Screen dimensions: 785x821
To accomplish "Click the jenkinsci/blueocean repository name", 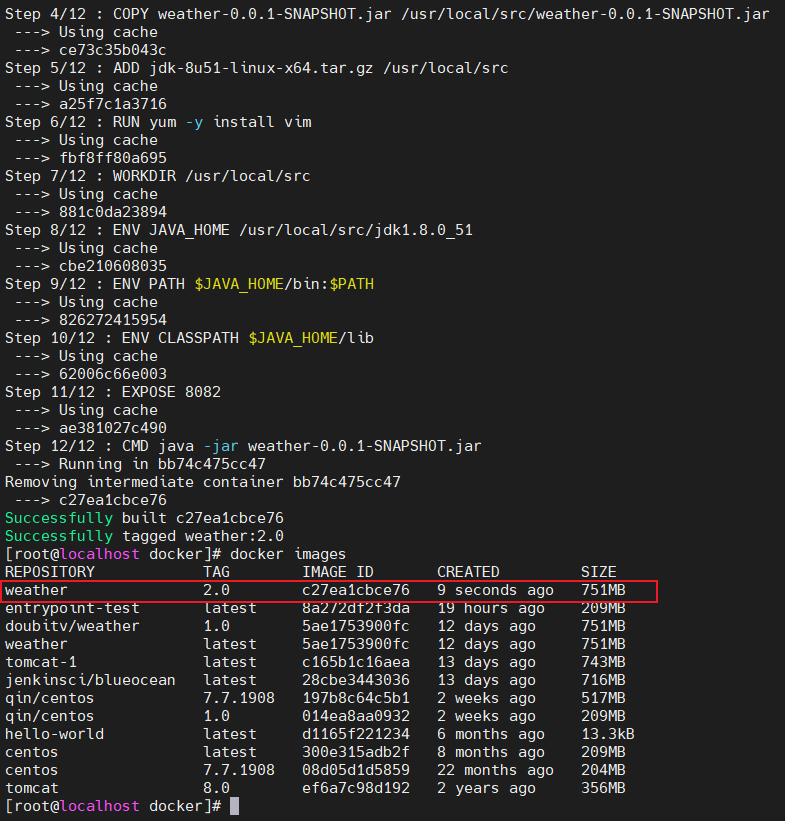I will coord(90,680).
